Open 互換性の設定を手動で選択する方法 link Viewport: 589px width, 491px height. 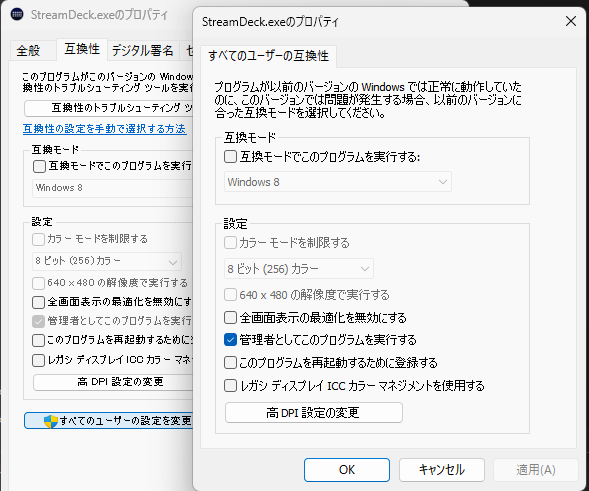click(104, 129)
